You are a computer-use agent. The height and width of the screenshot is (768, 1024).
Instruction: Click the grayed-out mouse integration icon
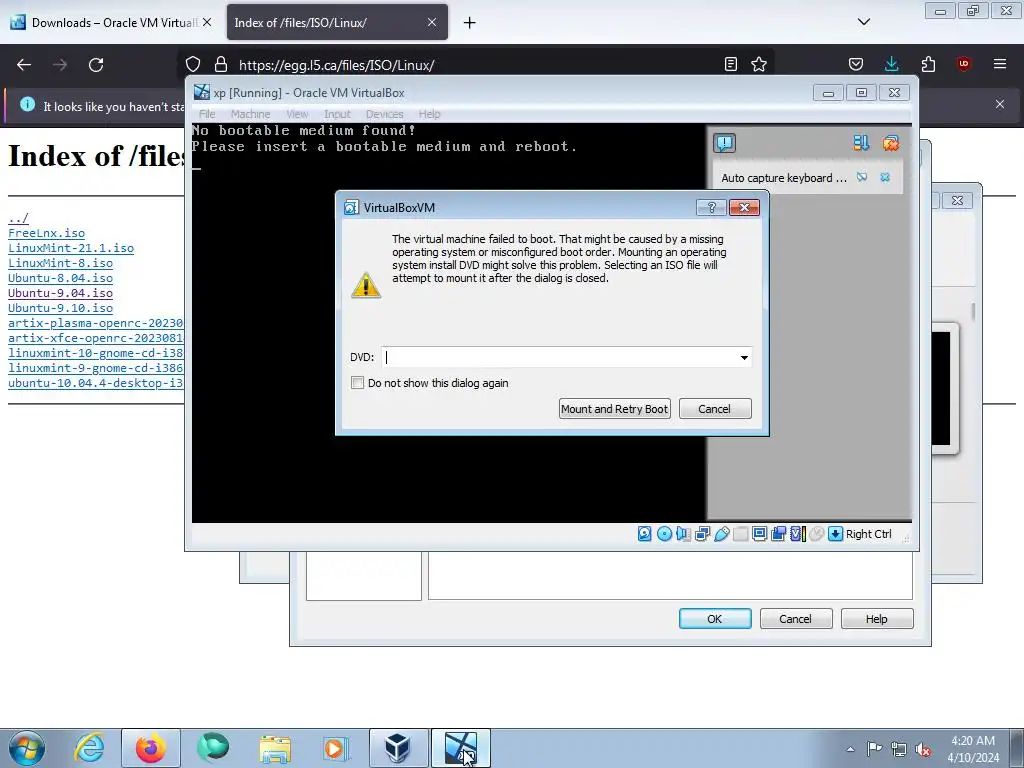pyautogui.click(x=816, y=534)
